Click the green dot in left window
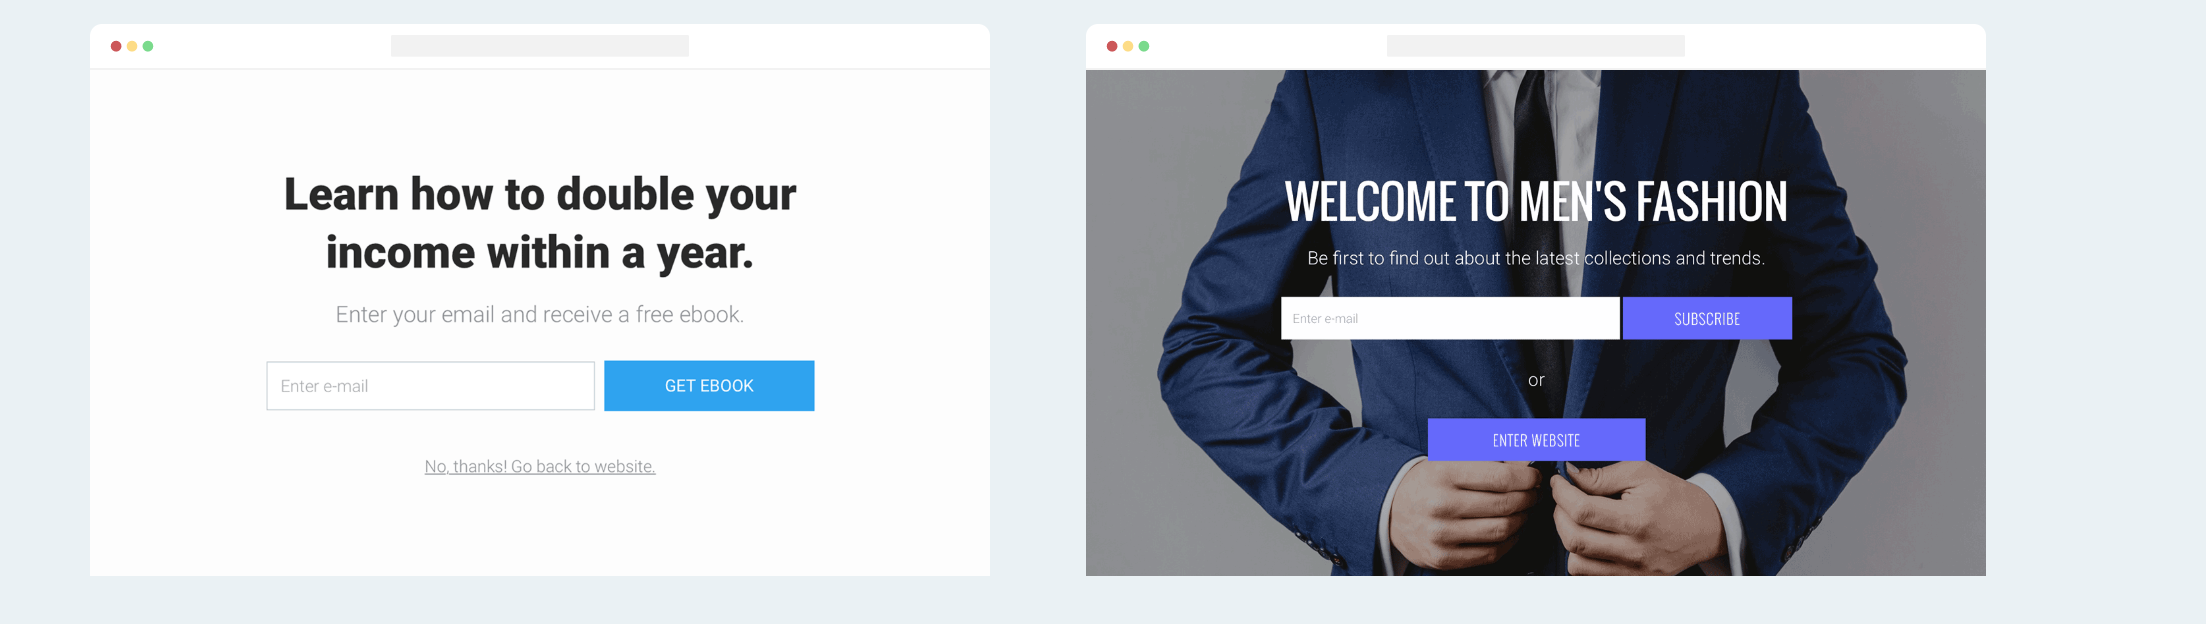 coord(148,46)
